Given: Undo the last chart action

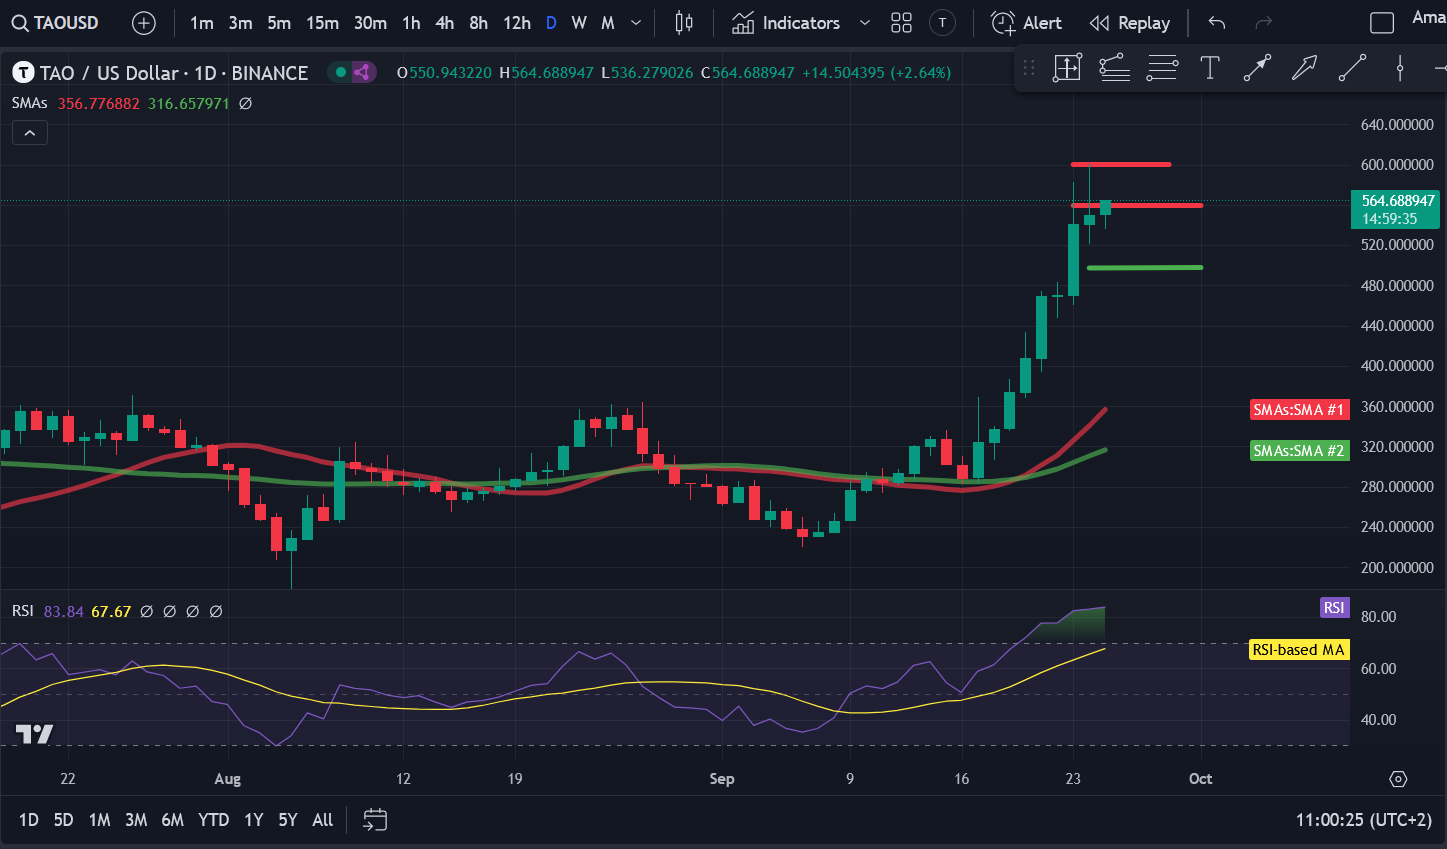Looking at the screenshot, I should 1217,23.
